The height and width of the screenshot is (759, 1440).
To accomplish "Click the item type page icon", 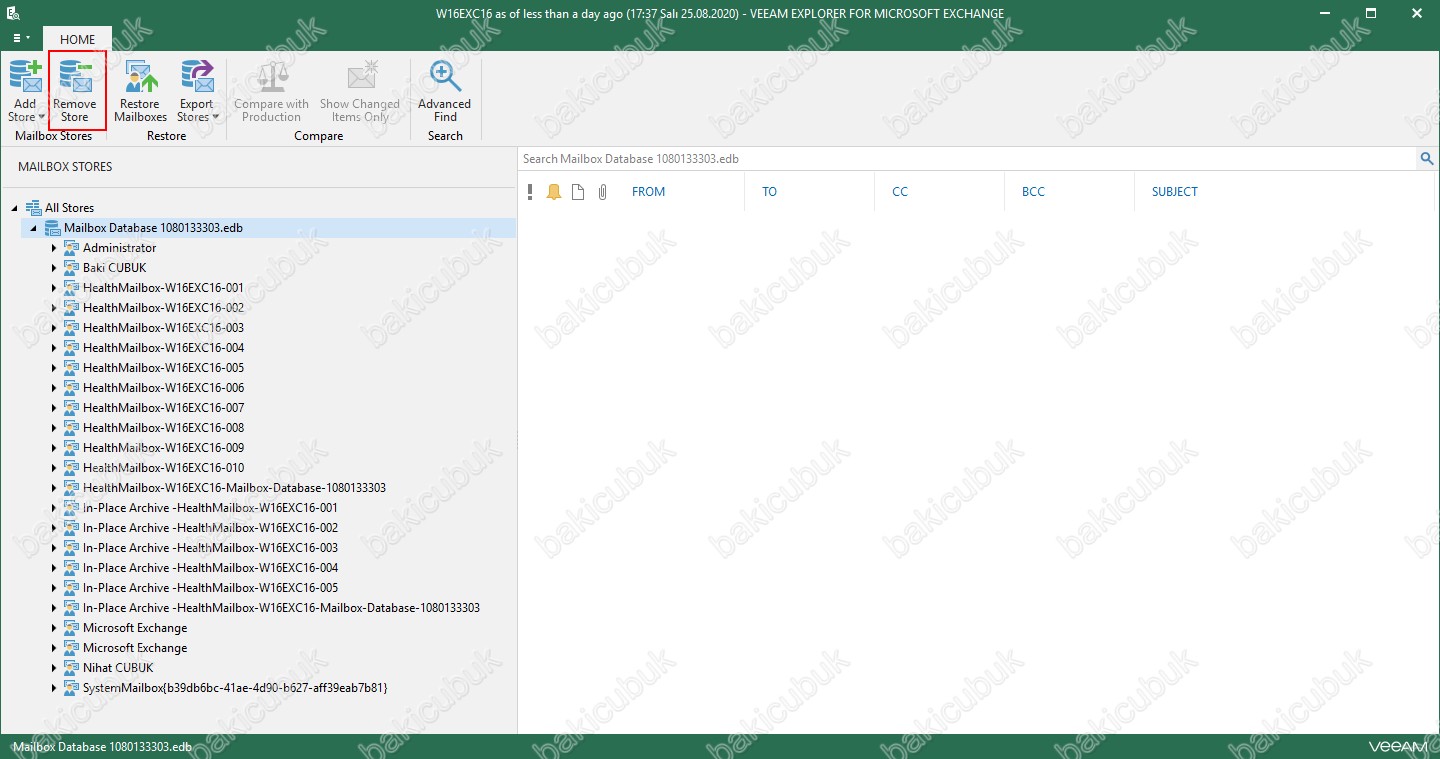I will pos(578,192).
